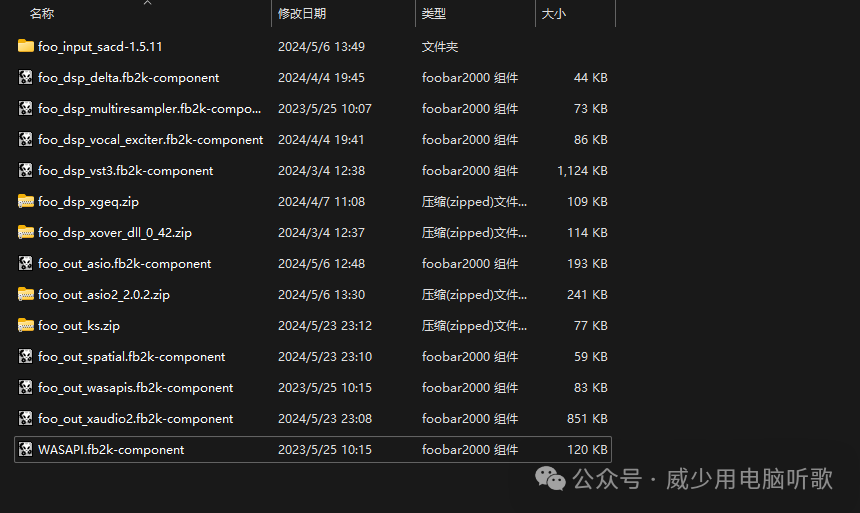This screenshot has width=860, height=513.
Task: Click the foo_dsp_xgeq.zip archive icon
Action: [x=26, y=201]
